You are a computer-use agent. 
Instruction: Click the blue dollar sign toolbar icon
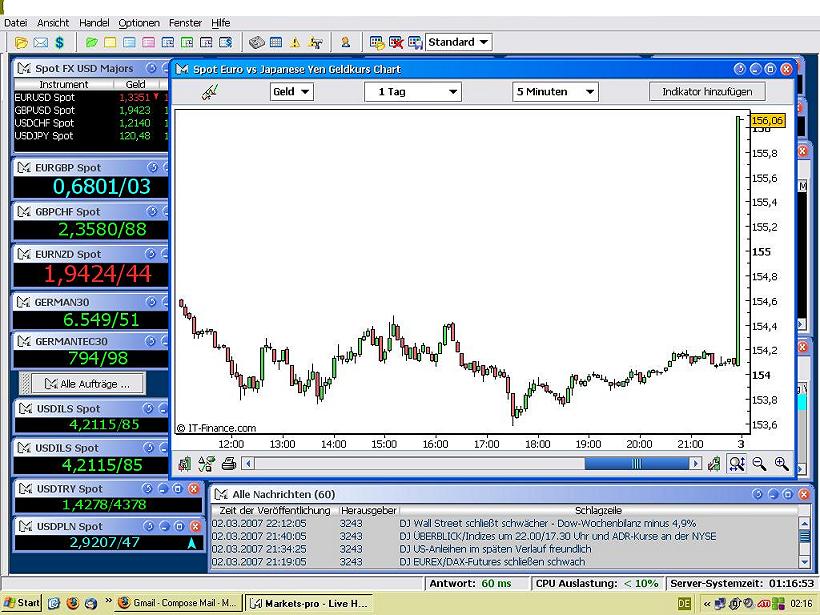coord(60,42)
